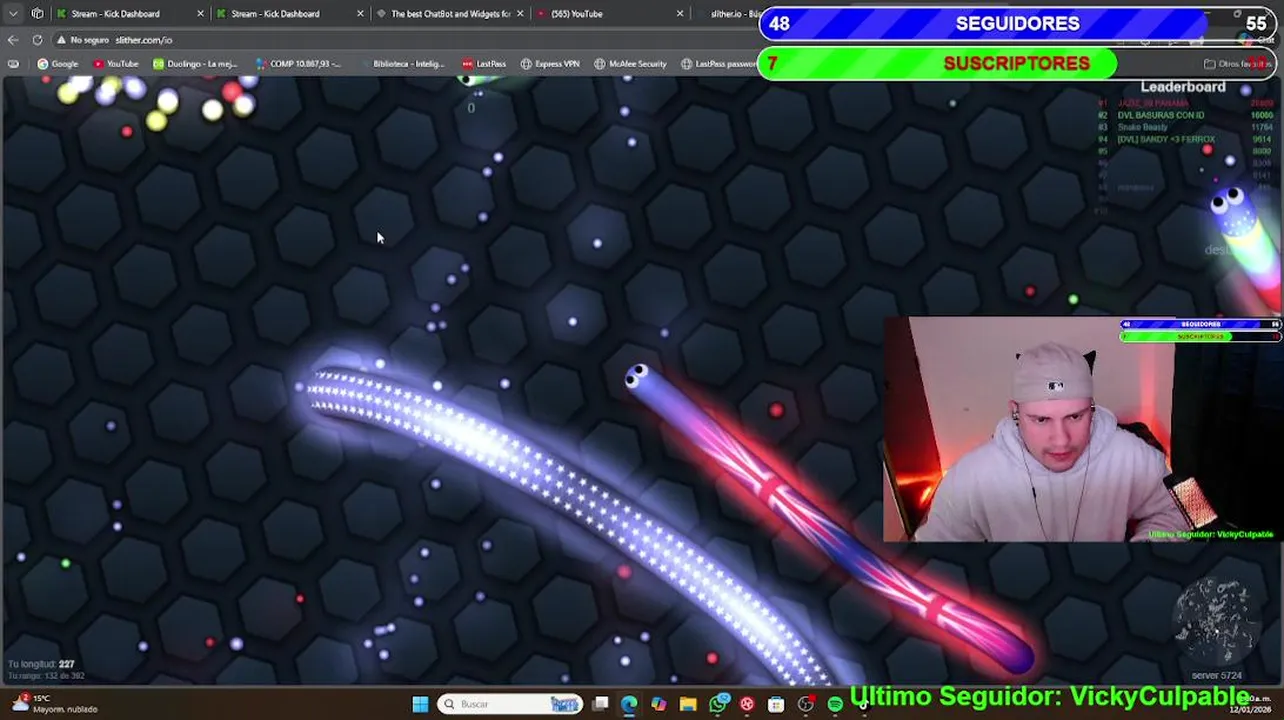Open the YouTube bookmark
The width and height of the screenshot is (1284, 720).
pyautogui.click(x=115, y=64)
